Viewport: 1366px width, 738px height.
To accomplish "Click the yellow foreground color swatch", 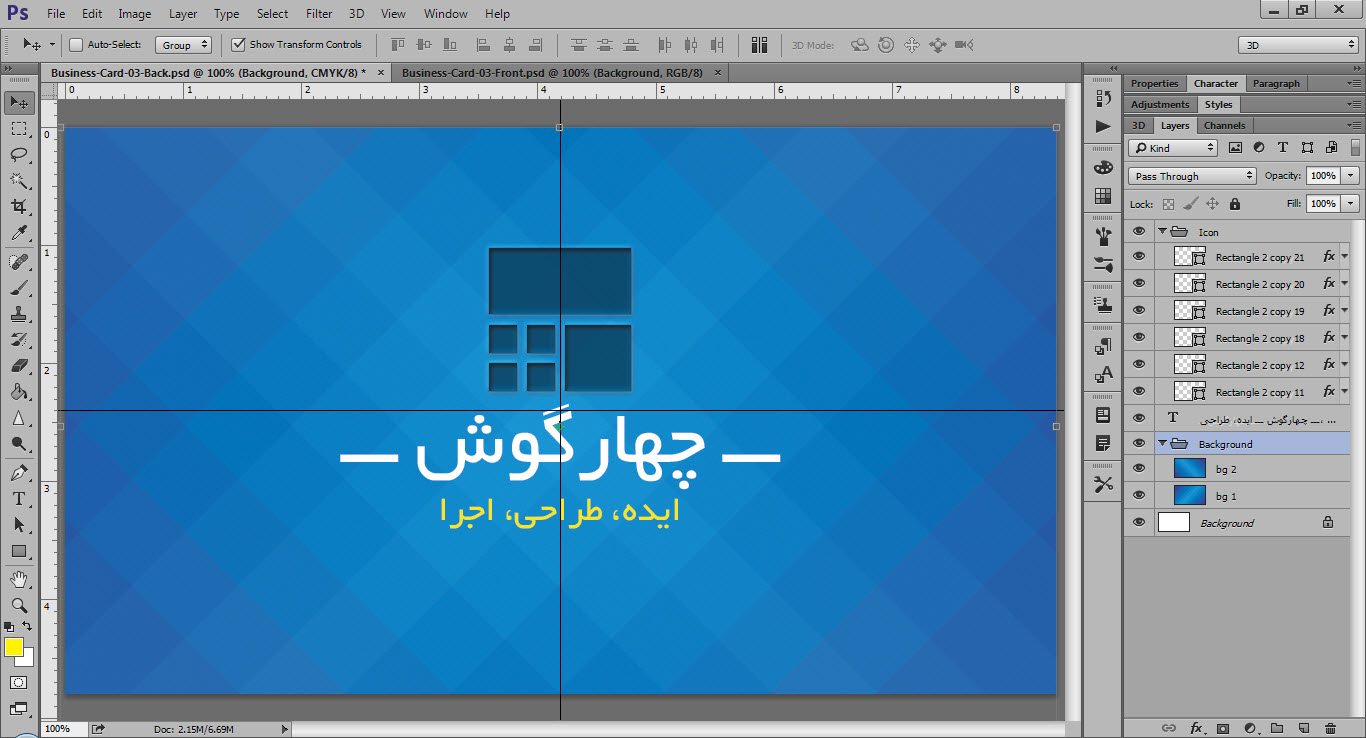I will pos(14,647).
